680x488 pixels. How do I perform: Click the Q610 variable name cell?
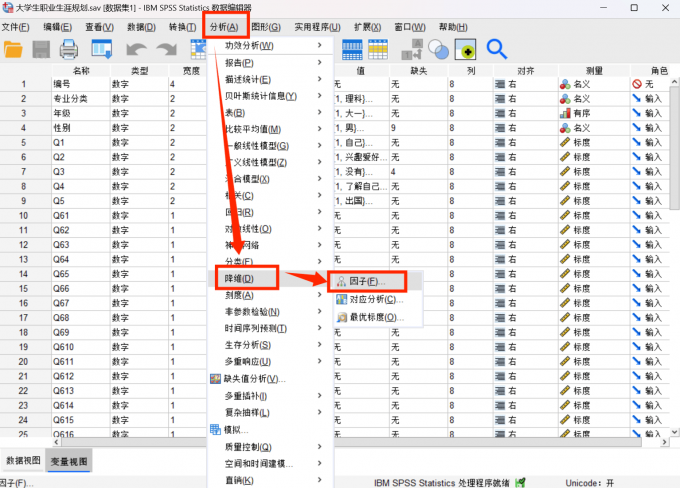click(x=81, y=347)
